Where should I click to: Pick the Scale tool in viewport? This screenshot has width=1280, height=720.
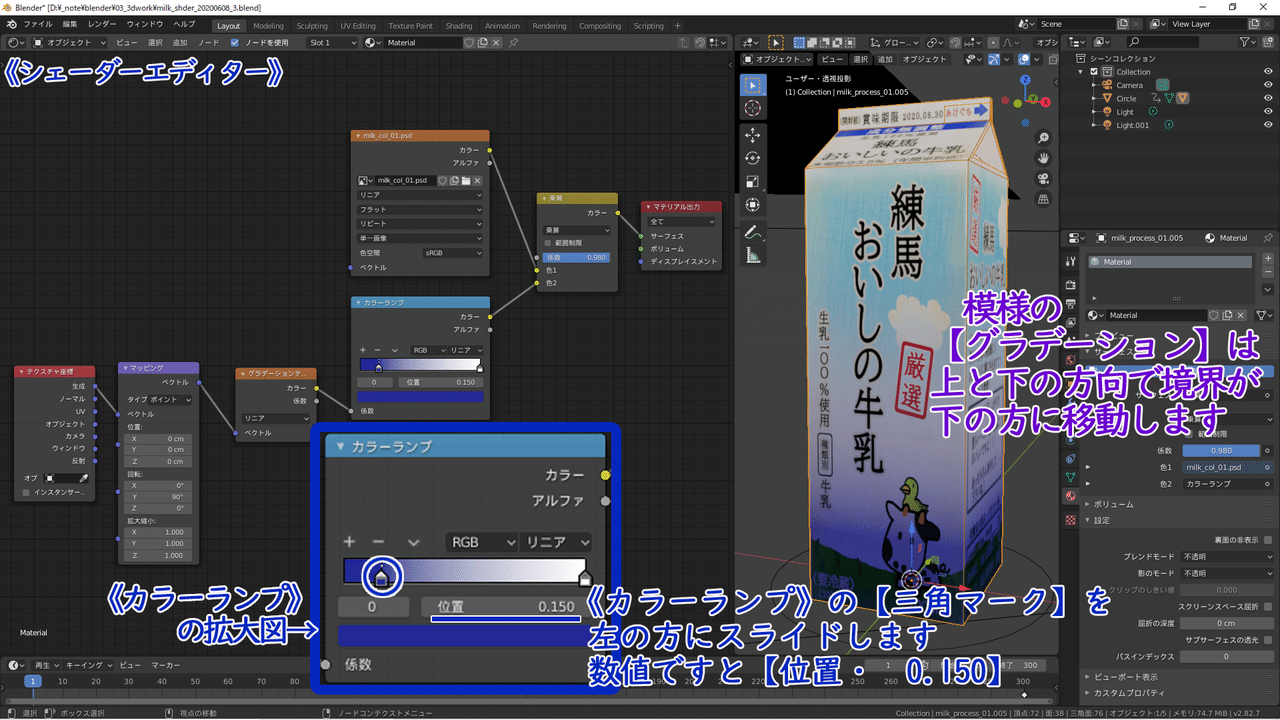(x=753, y=181)
